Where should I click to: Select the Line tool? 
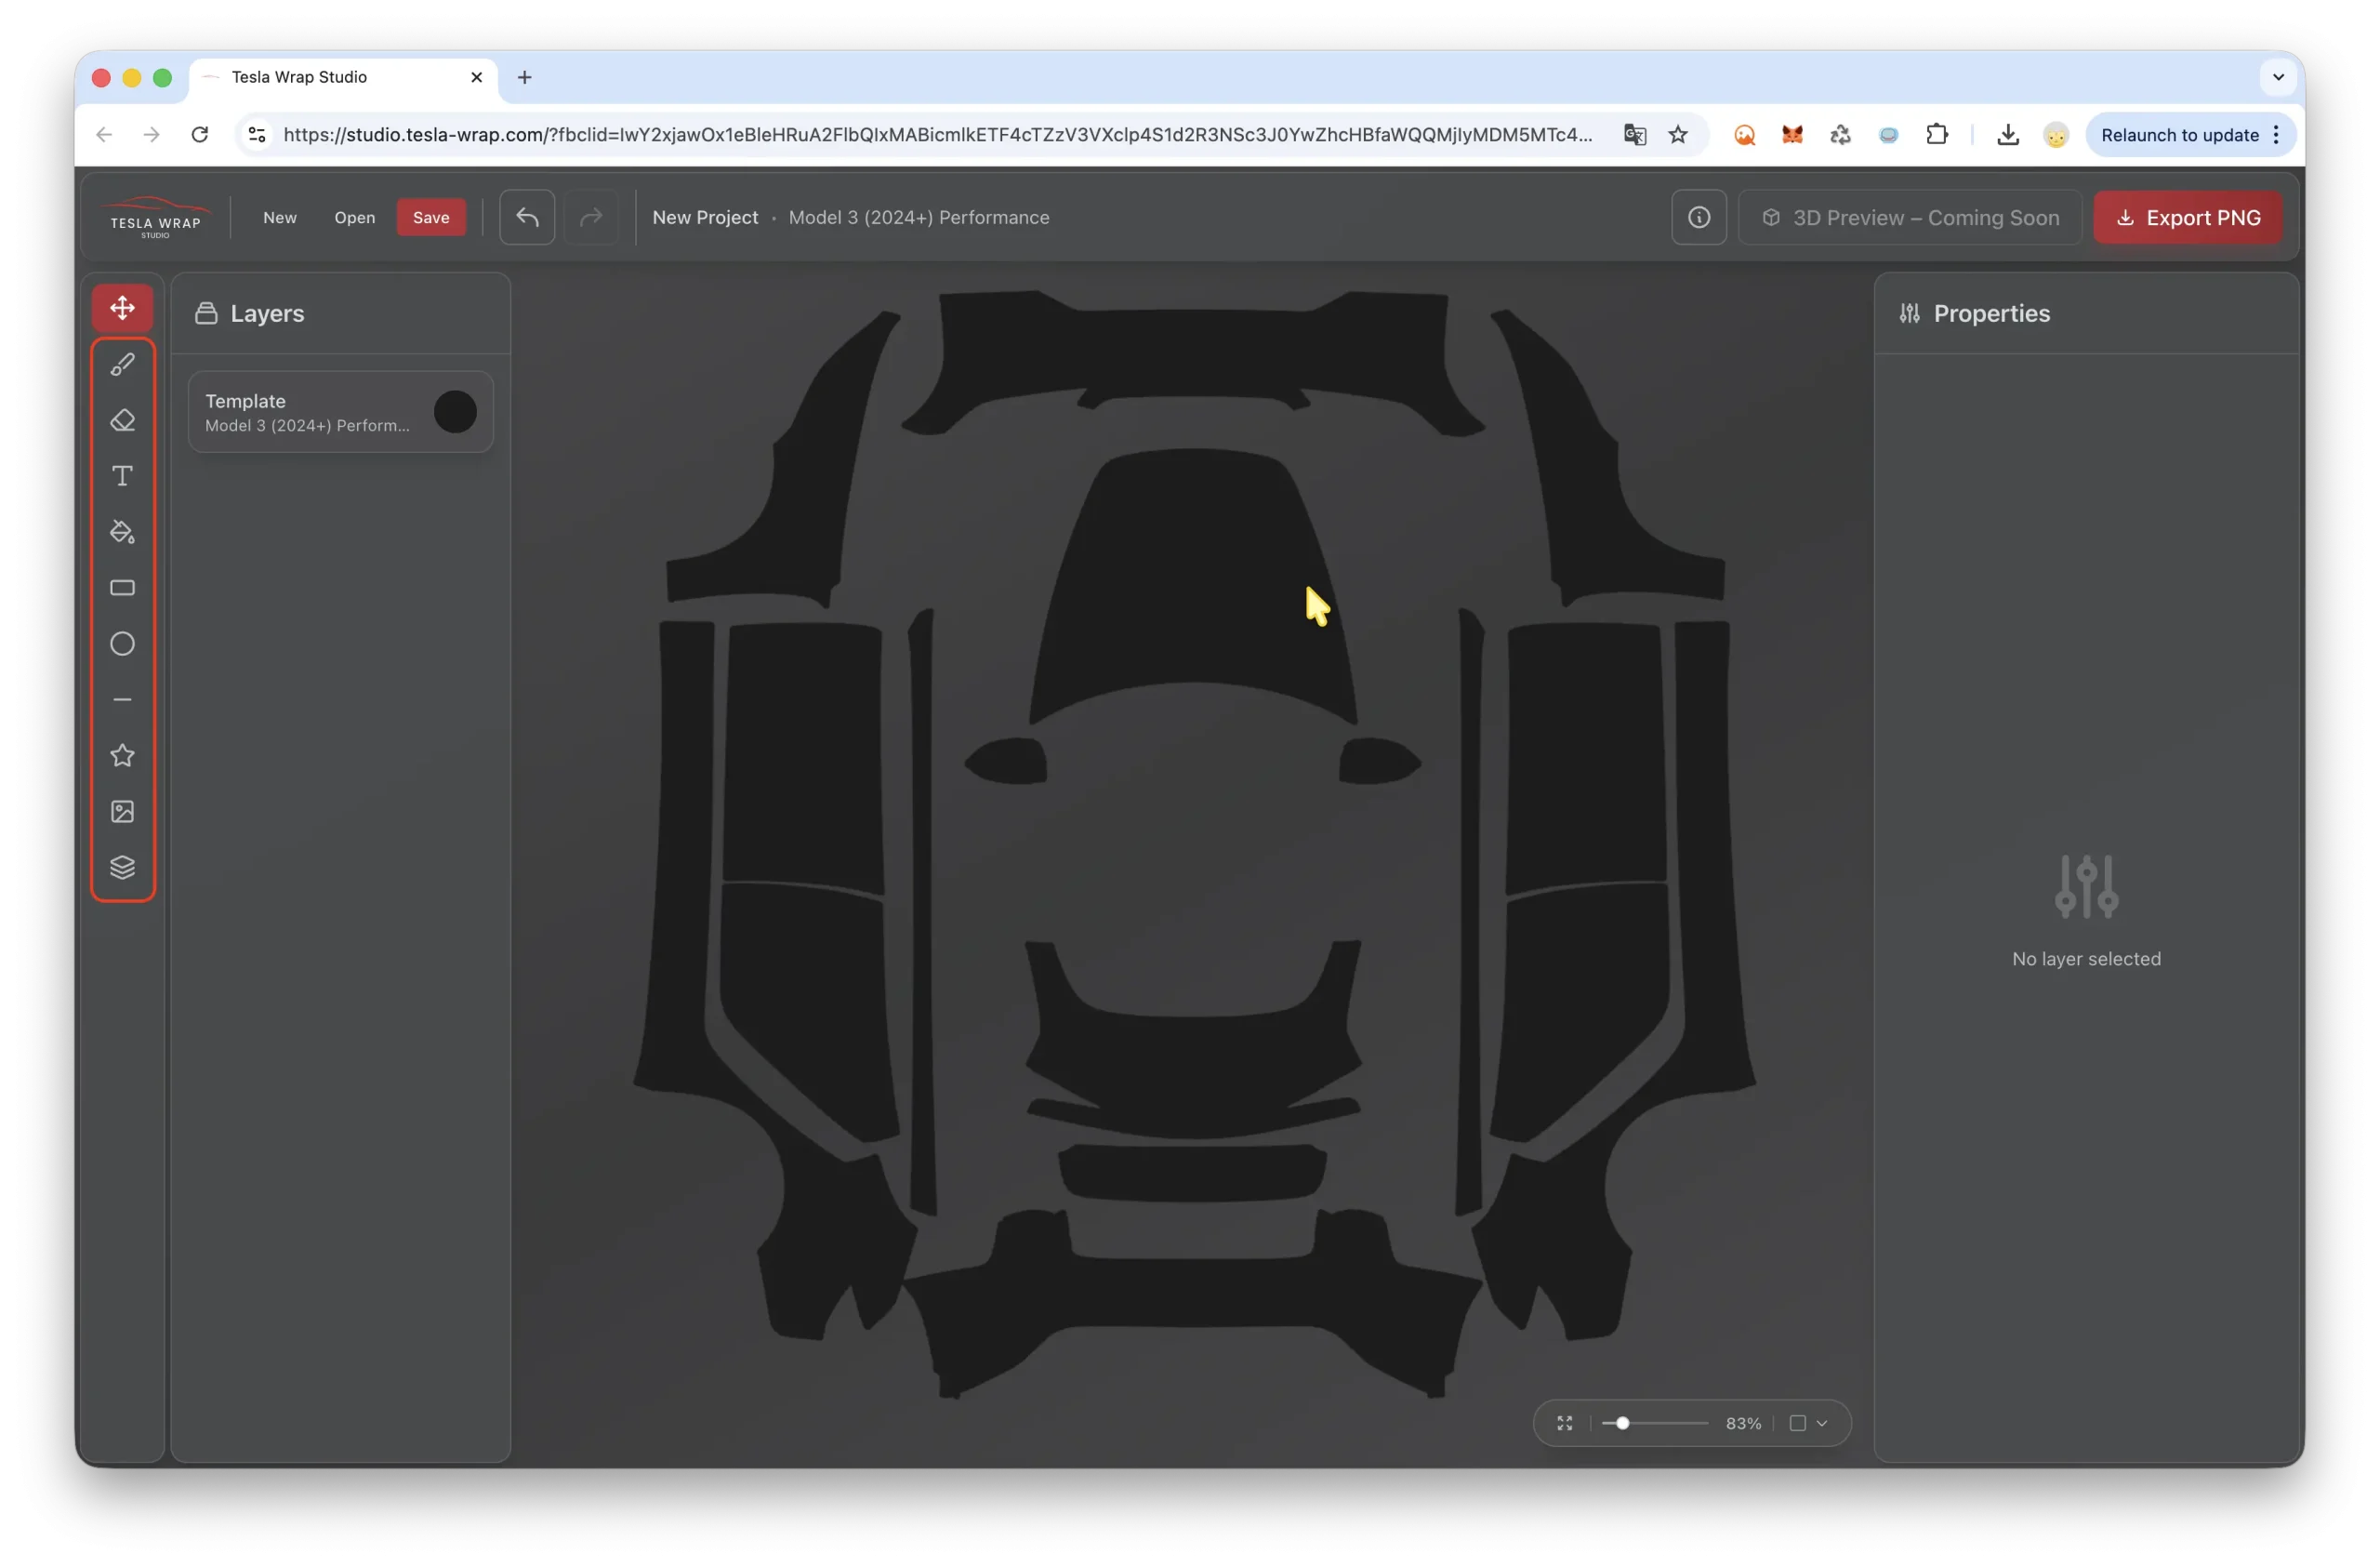122,700
